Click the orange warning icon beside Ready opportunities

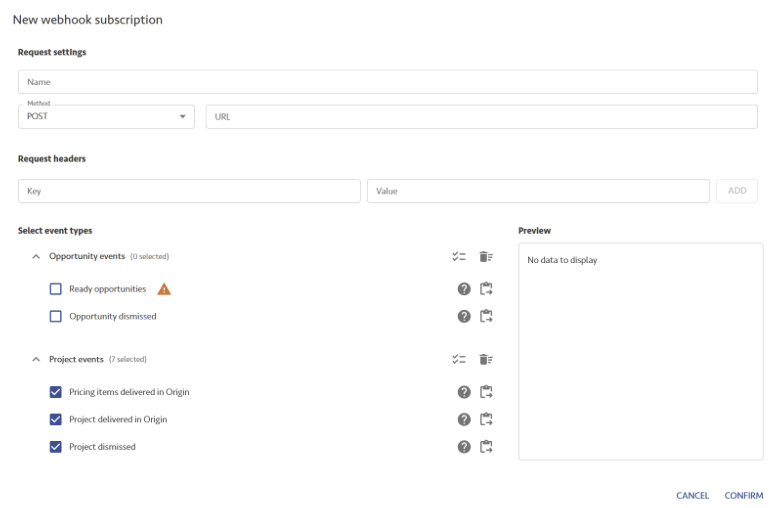coord(164,290)
